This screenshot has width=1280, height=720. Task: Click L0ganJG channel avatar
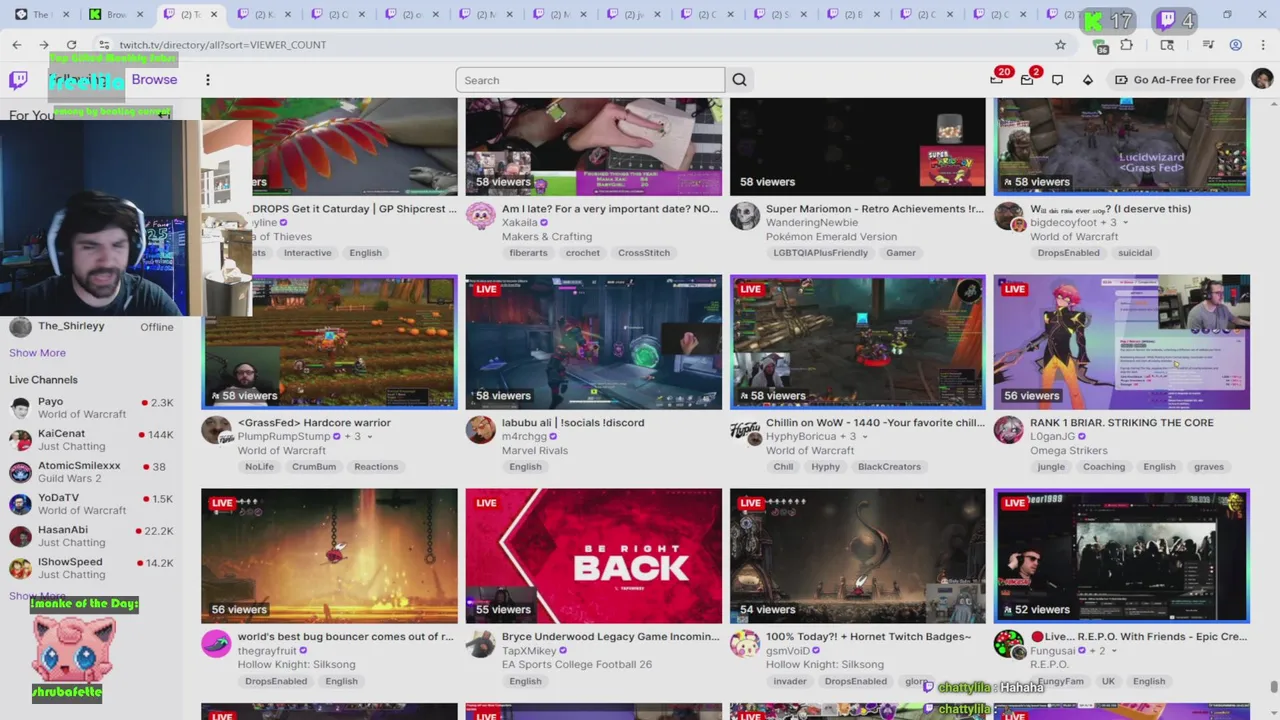[x=1008, y=430]
